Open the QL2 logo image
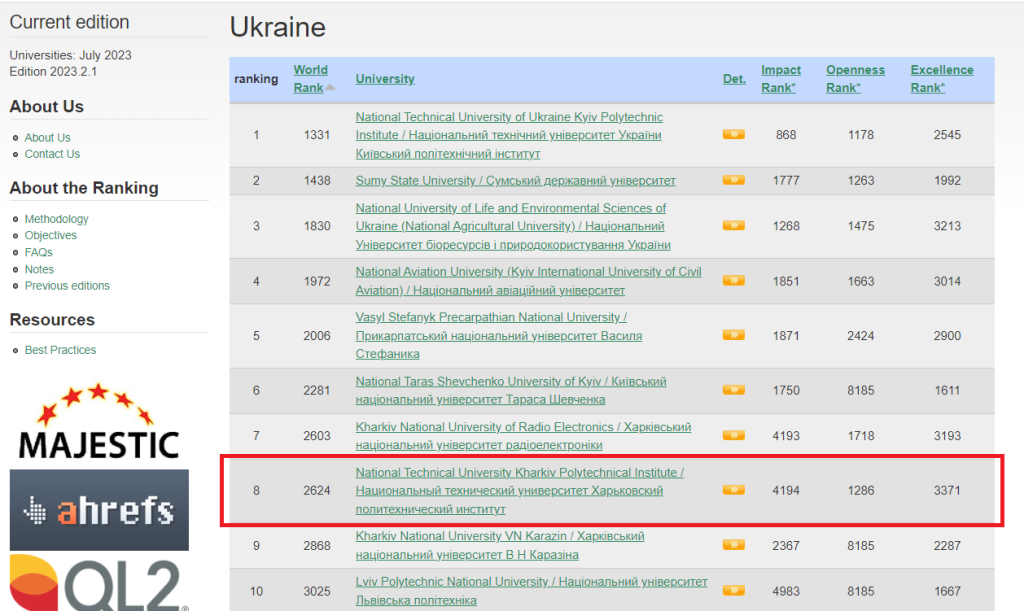Image resolution: width=1024 pixels, height=611 pixels. pyautogui.click(x=99, y=582)
